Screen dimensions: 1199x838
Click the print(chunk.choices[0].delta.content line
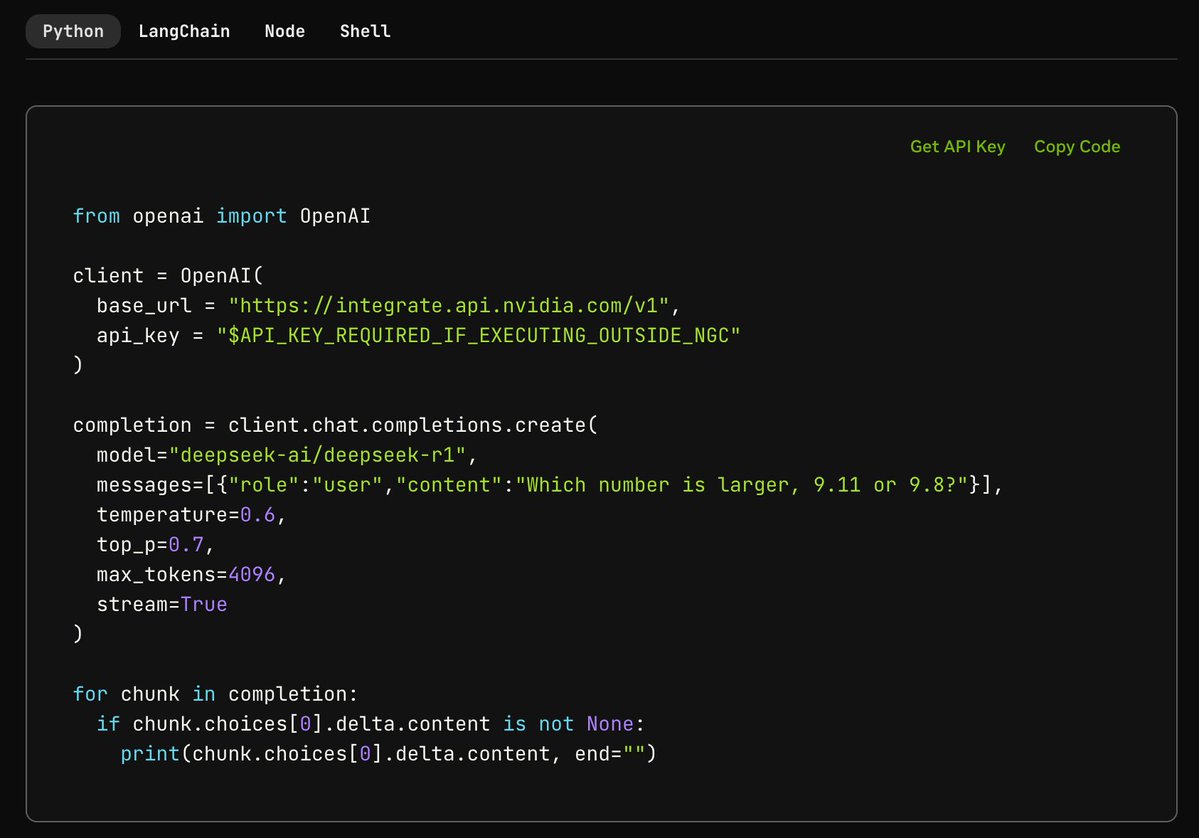click(388, 753)
